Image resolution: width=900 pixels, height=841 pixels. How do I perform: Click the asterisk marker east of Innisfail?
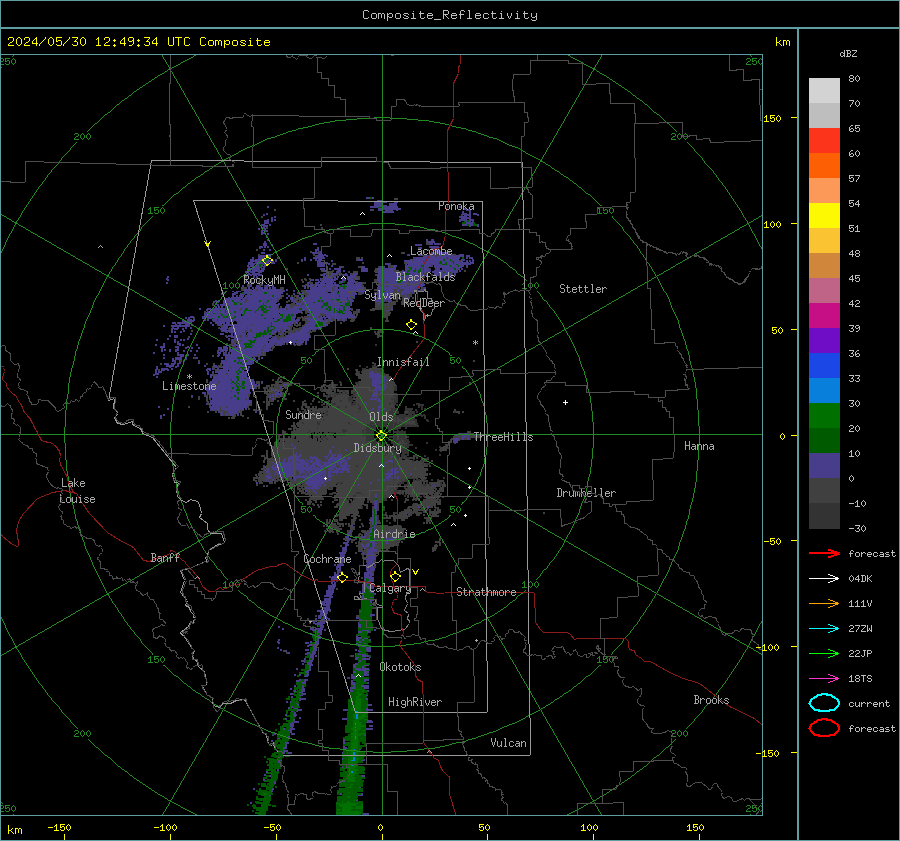coord(475,343)
